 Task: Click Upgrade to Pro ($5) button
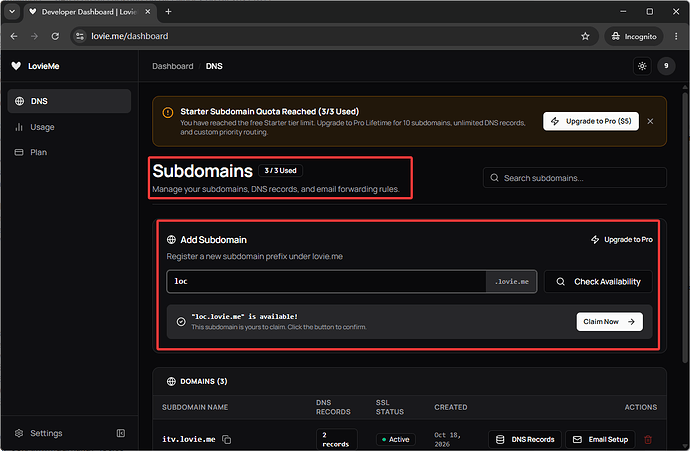pyautogui.click(x=591, y=121)
